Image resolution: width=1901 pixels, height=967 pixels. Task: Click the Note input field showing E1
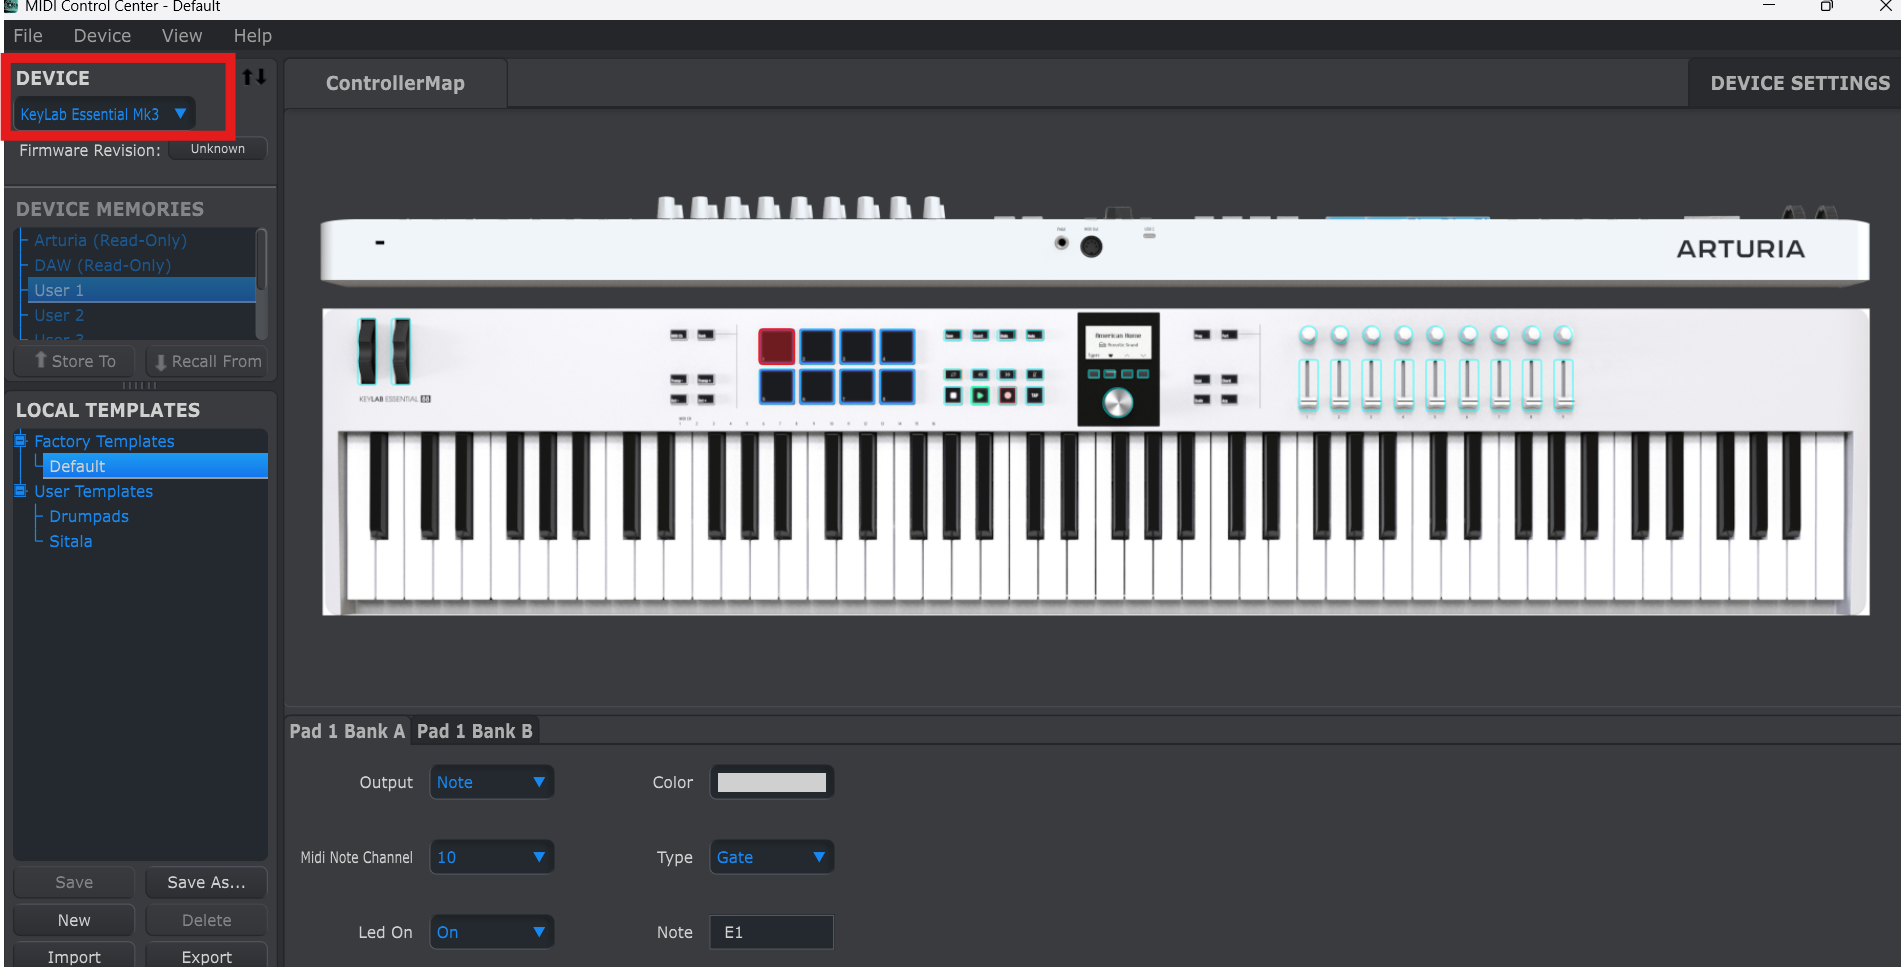click(771, 932)
